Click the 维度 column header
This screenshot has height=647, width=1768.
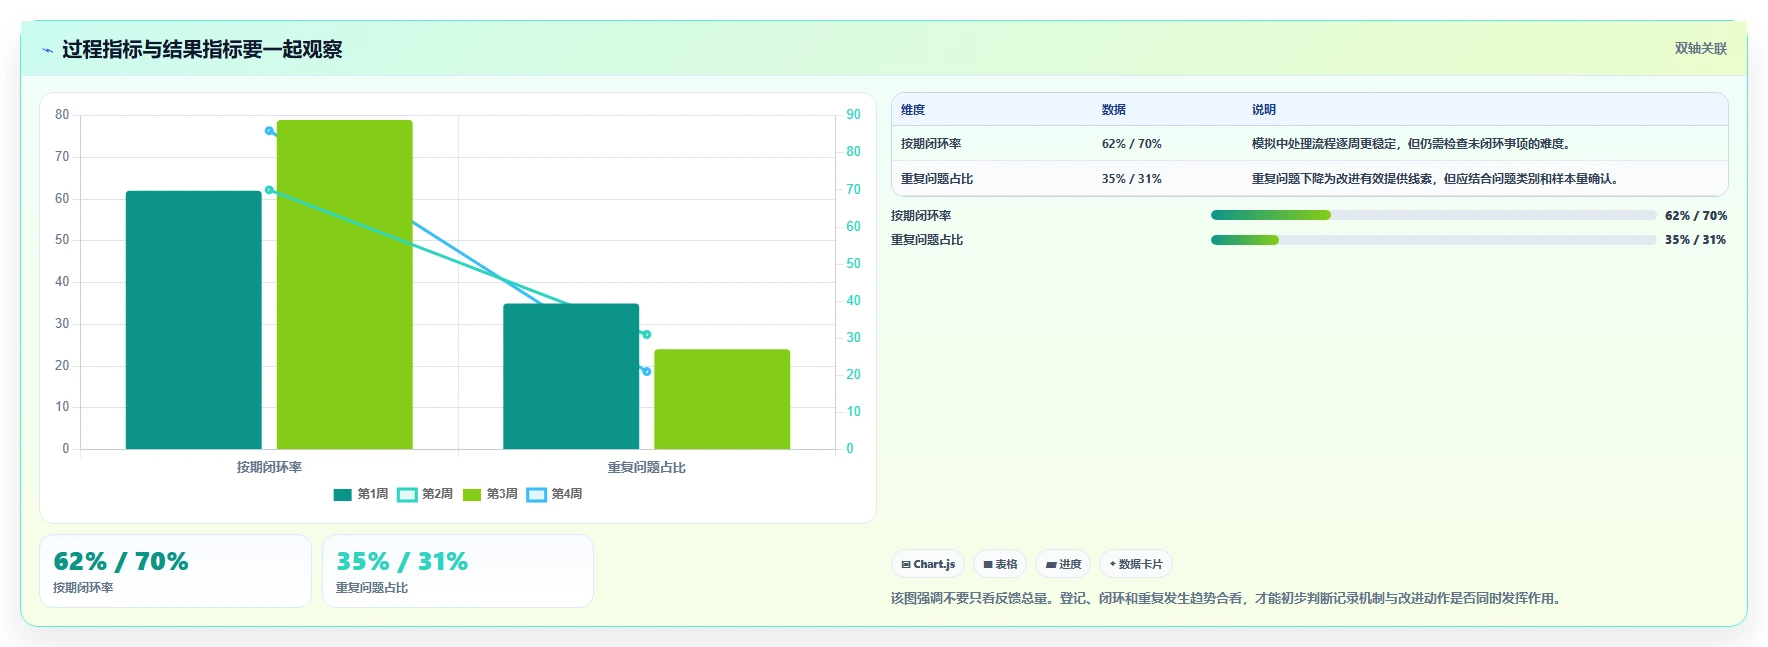click(913, 110)
